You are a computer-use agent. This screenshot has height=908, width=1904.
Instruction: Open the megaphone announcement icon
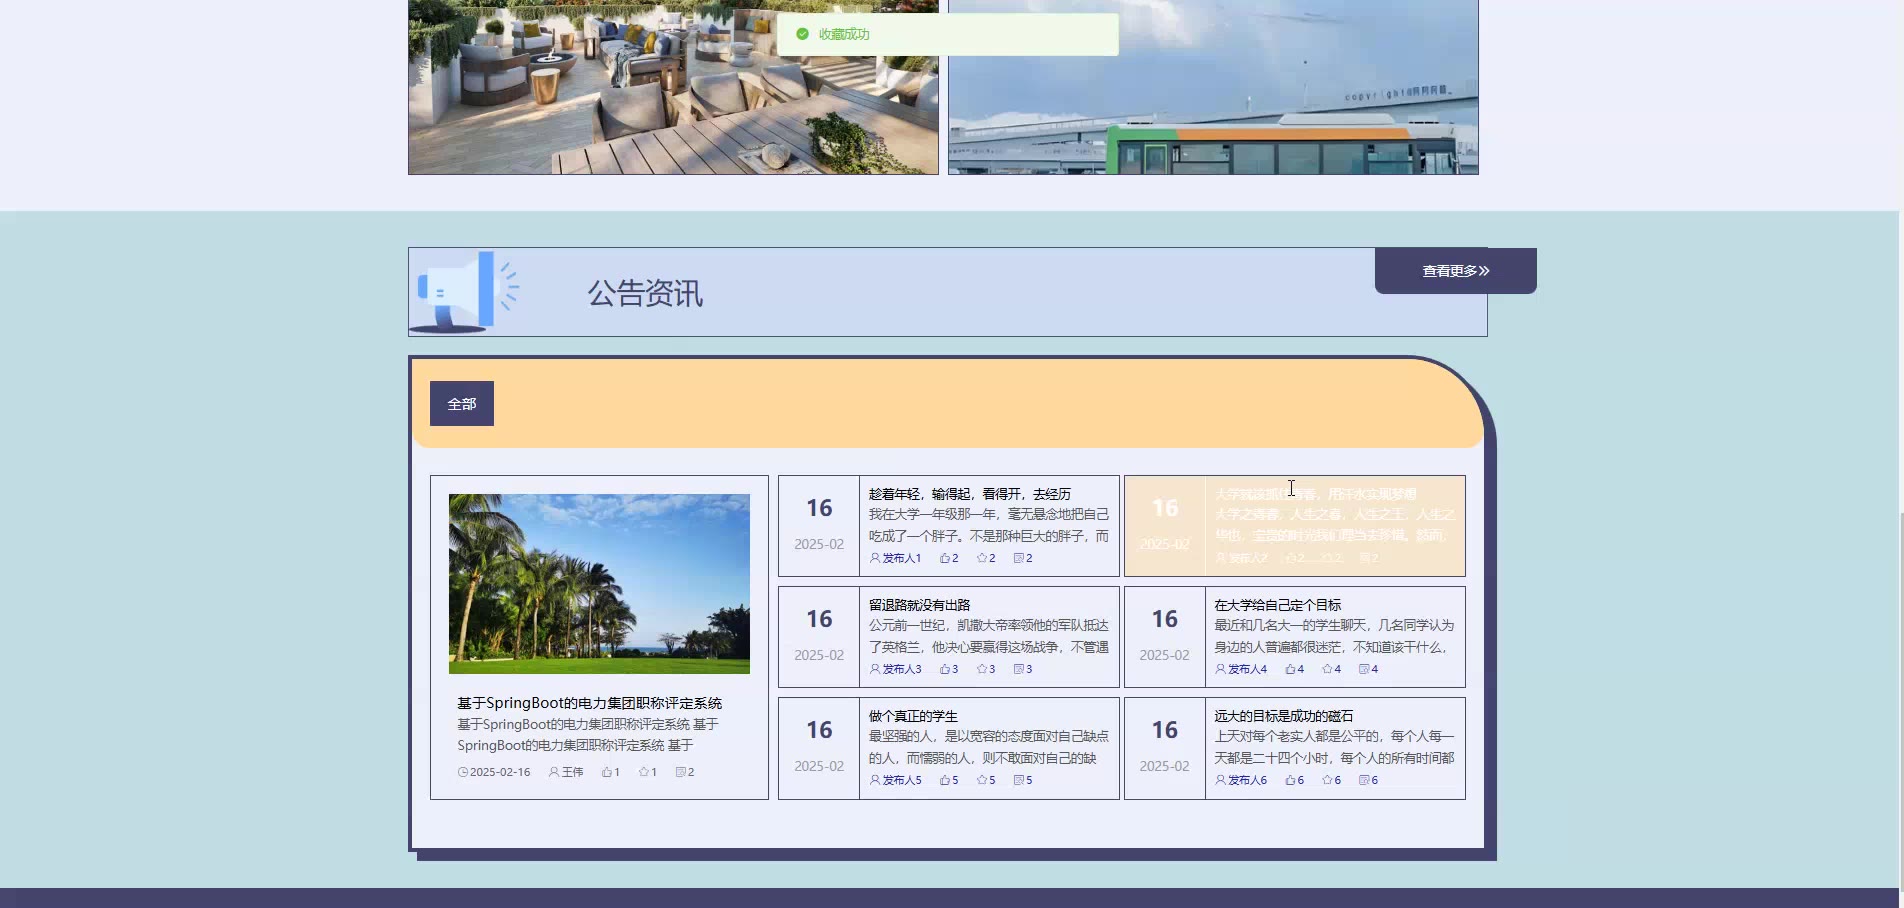pyautogui.click(x=464, y=291)
